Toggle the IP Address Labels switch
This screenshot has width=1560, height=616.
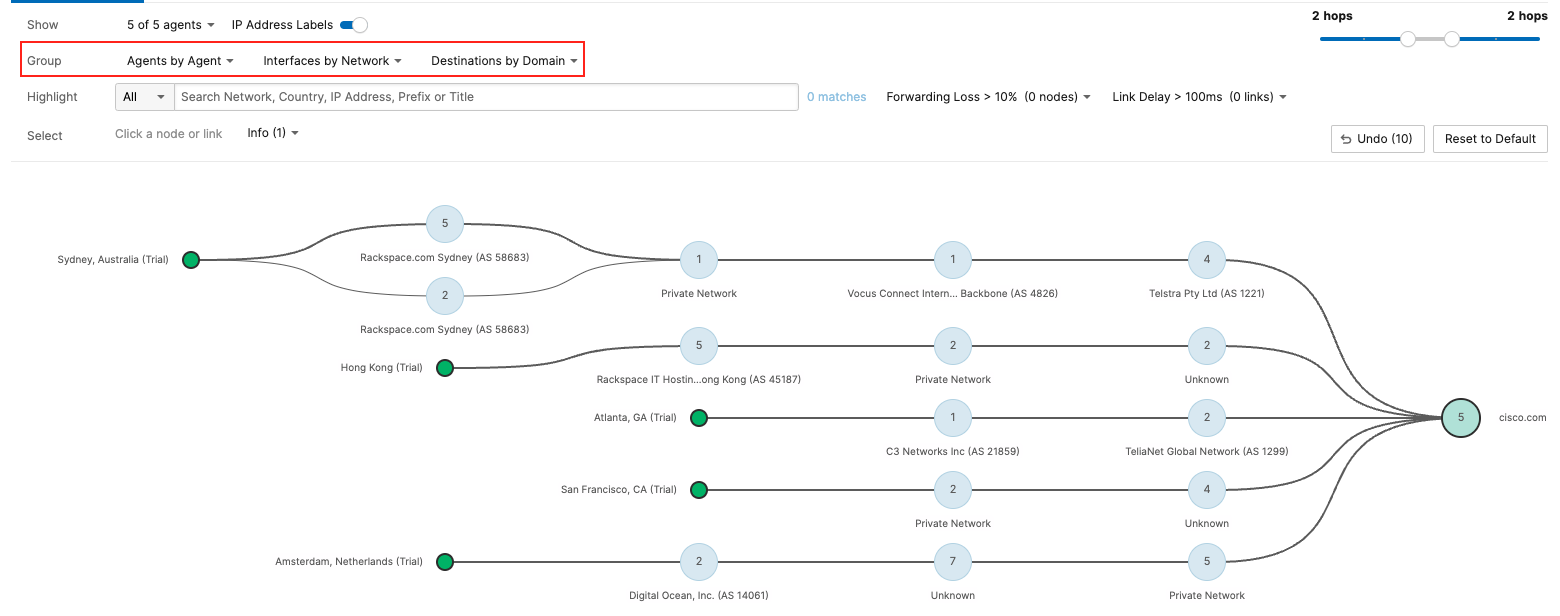(353, 25)
